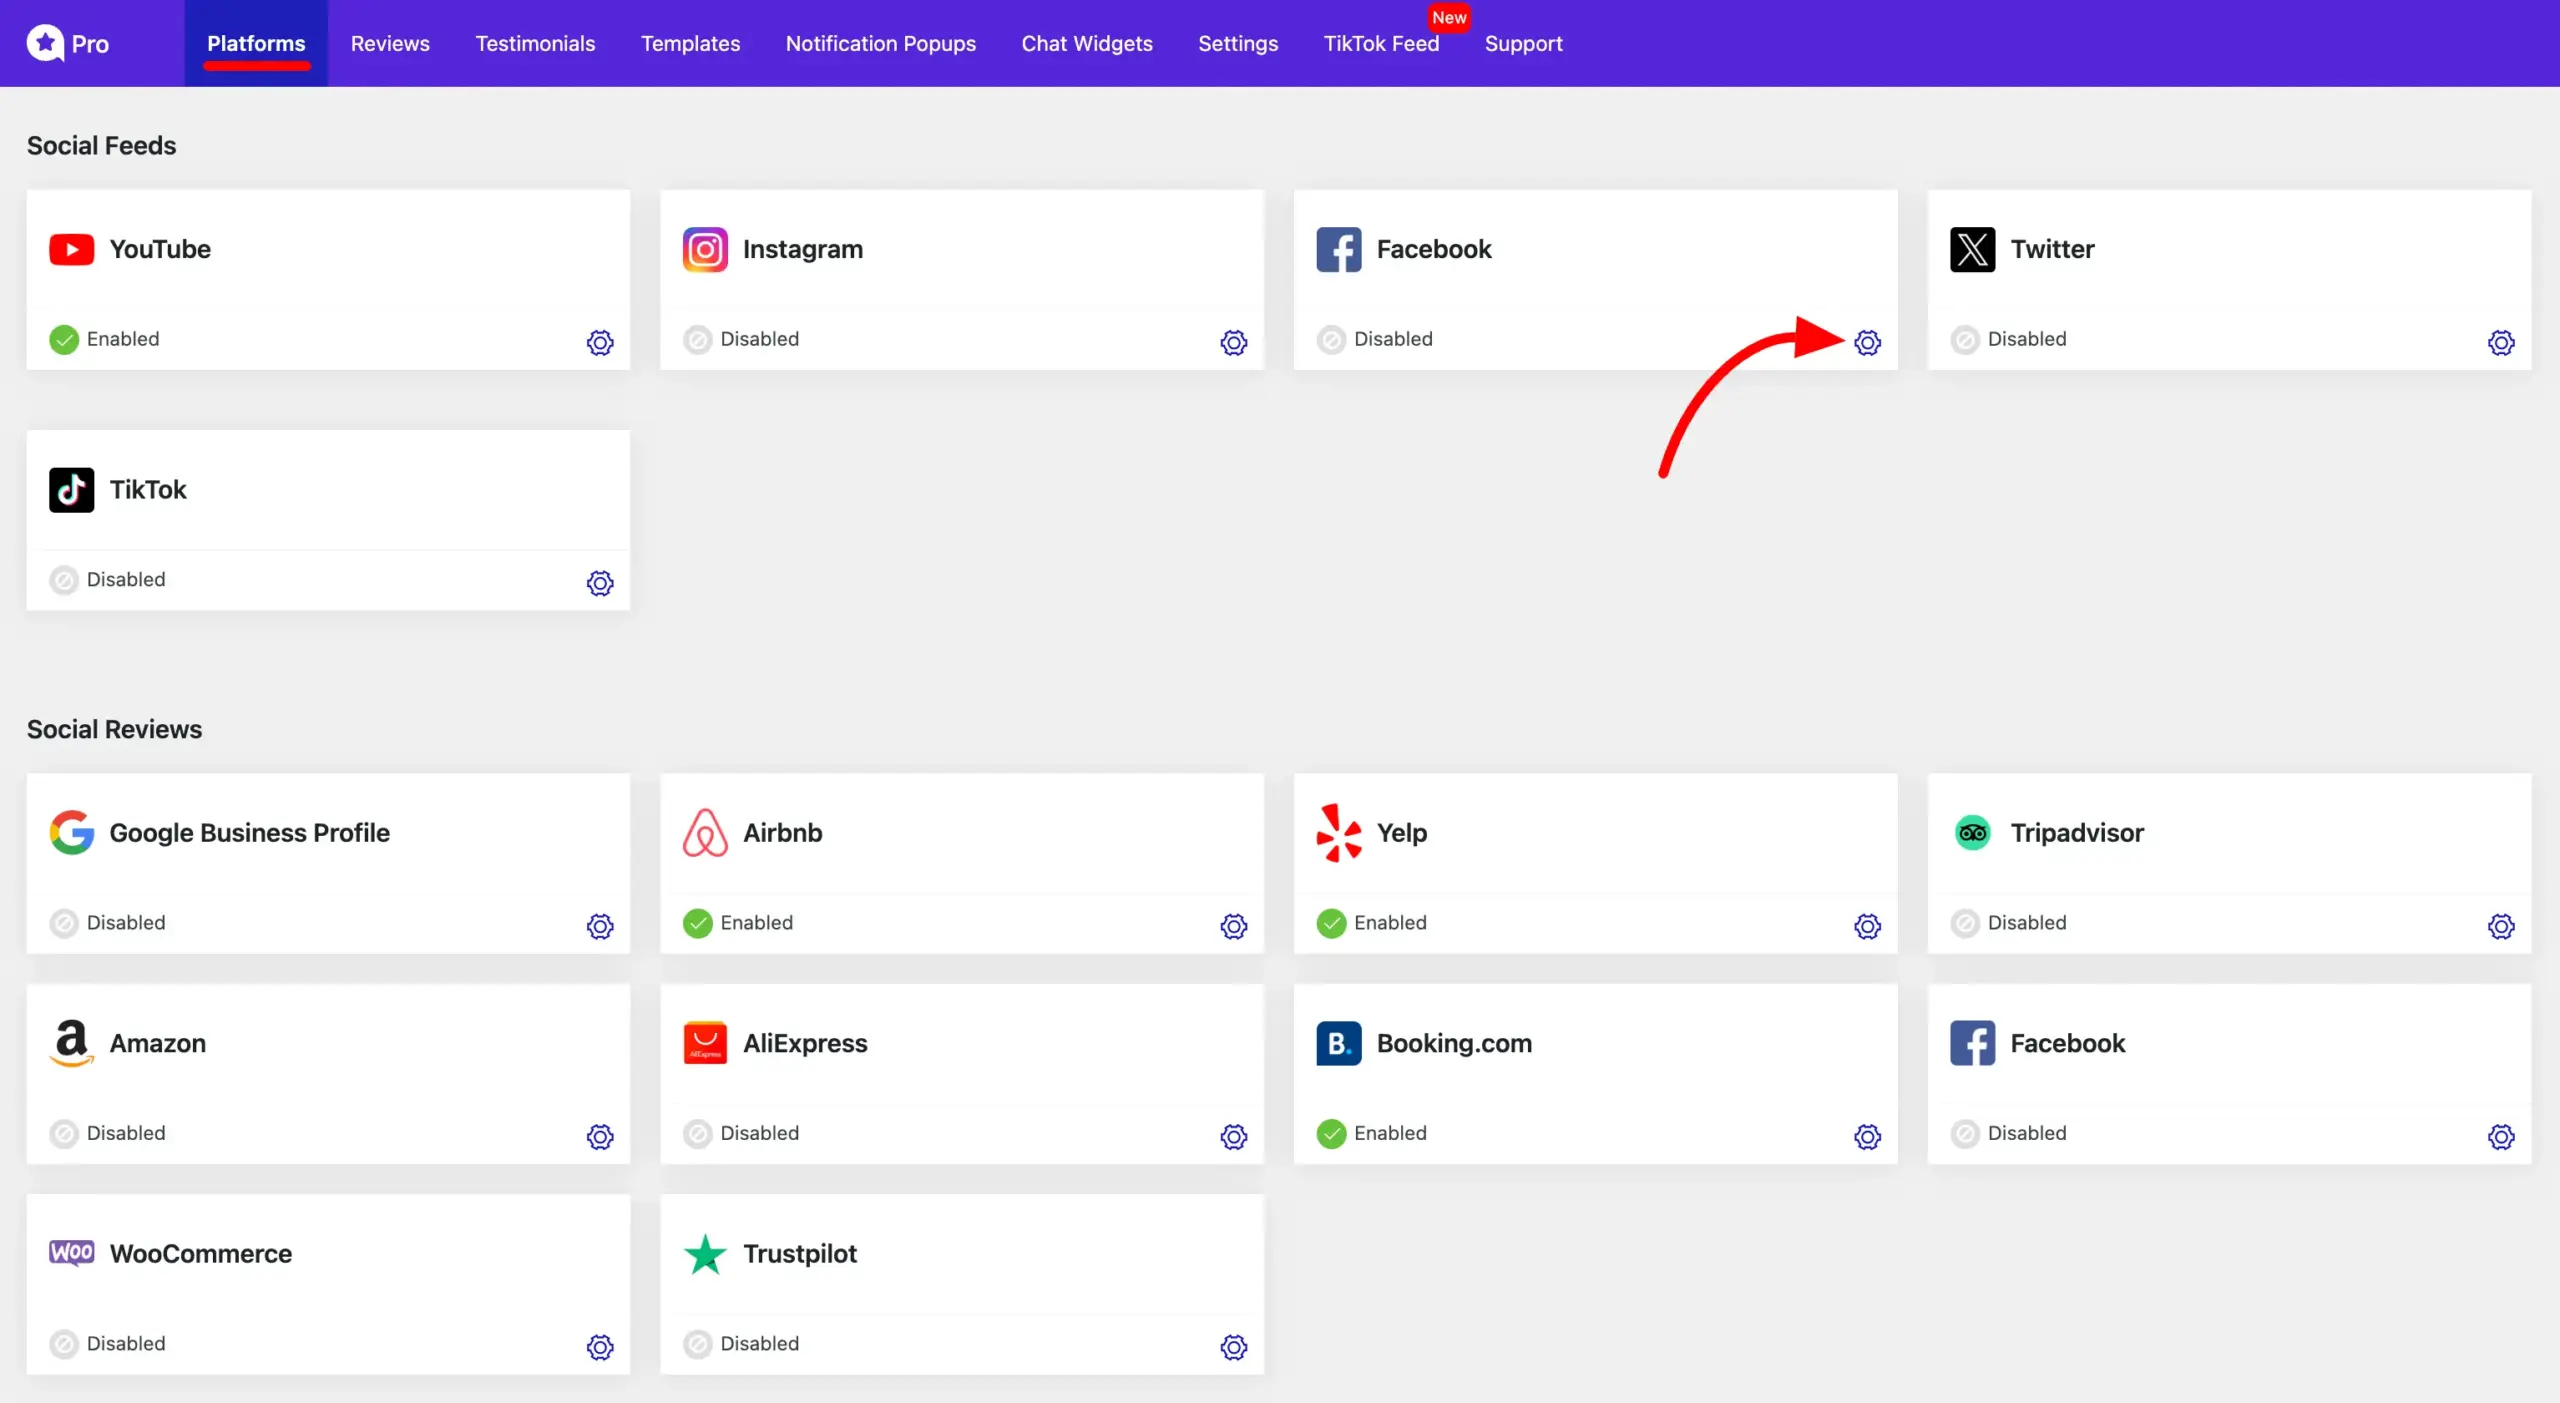
Task: Open Trustpilot settings gear
Action: tap(1234, 1347)
